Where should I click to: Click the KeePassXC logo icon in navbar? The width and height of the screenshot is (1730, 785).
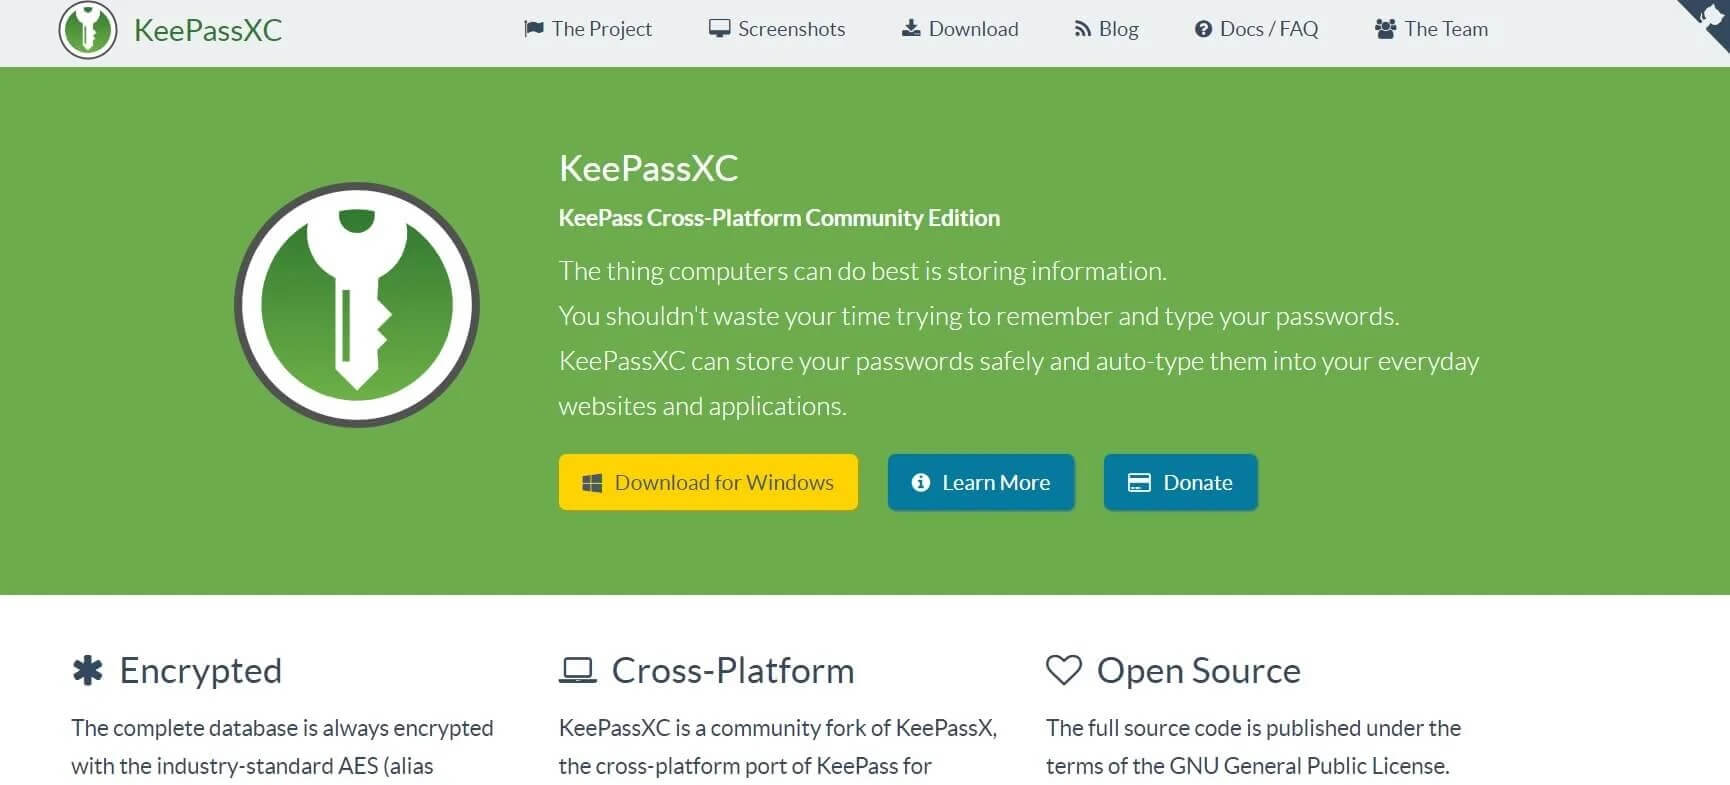(88, 29)
